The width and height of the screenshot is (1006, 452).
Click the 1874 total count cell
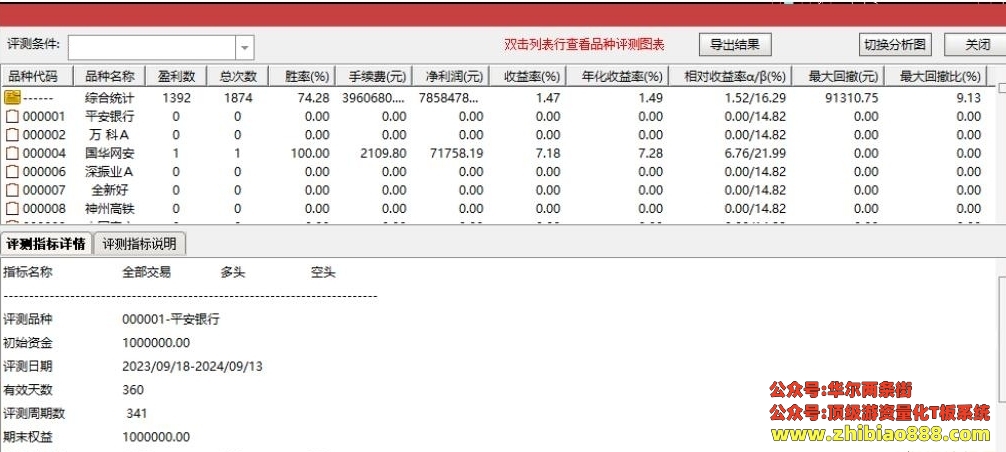pyautogui.click(x=238, y=98)
